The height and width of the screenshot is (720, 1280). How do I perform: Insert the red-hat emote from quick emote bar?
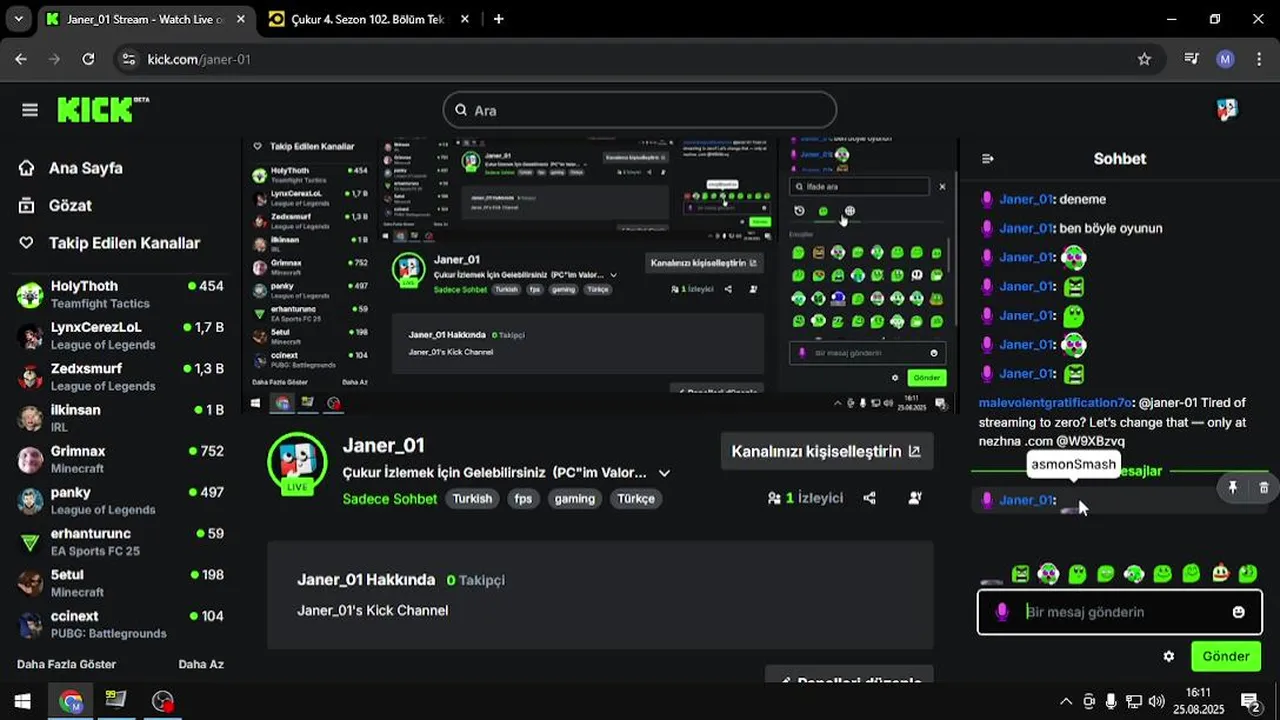pyautogui.click(x=1220, y=574)
